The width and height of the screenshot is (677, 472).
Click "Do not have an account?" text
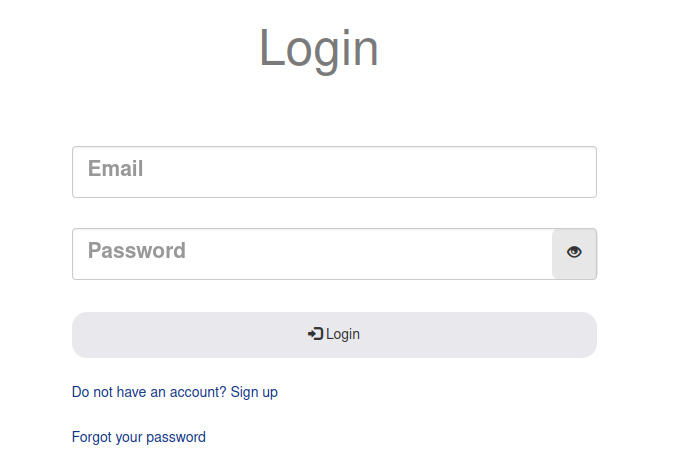pyautogui.click(x=149, y=392)
